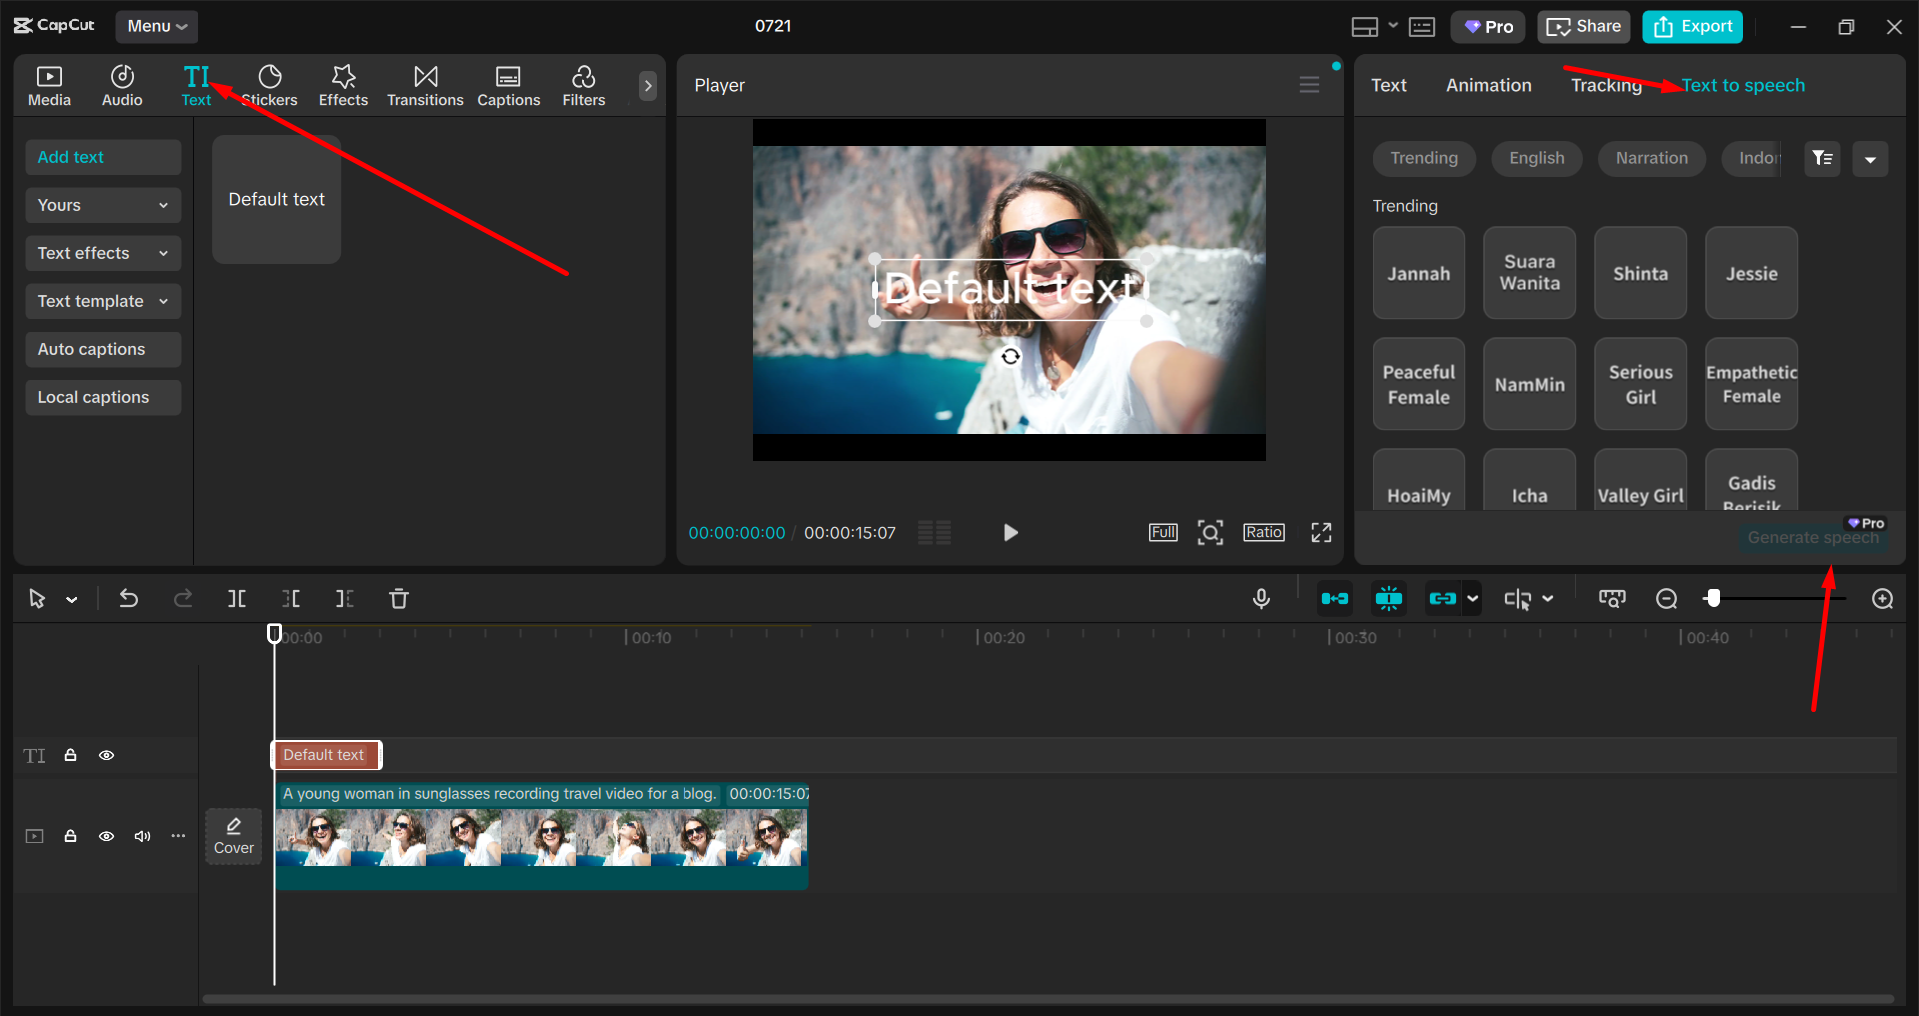Hide the text track with eye icon
Image resolution: width=1919 pixels, height=1016 pixels.
(106, 756)
